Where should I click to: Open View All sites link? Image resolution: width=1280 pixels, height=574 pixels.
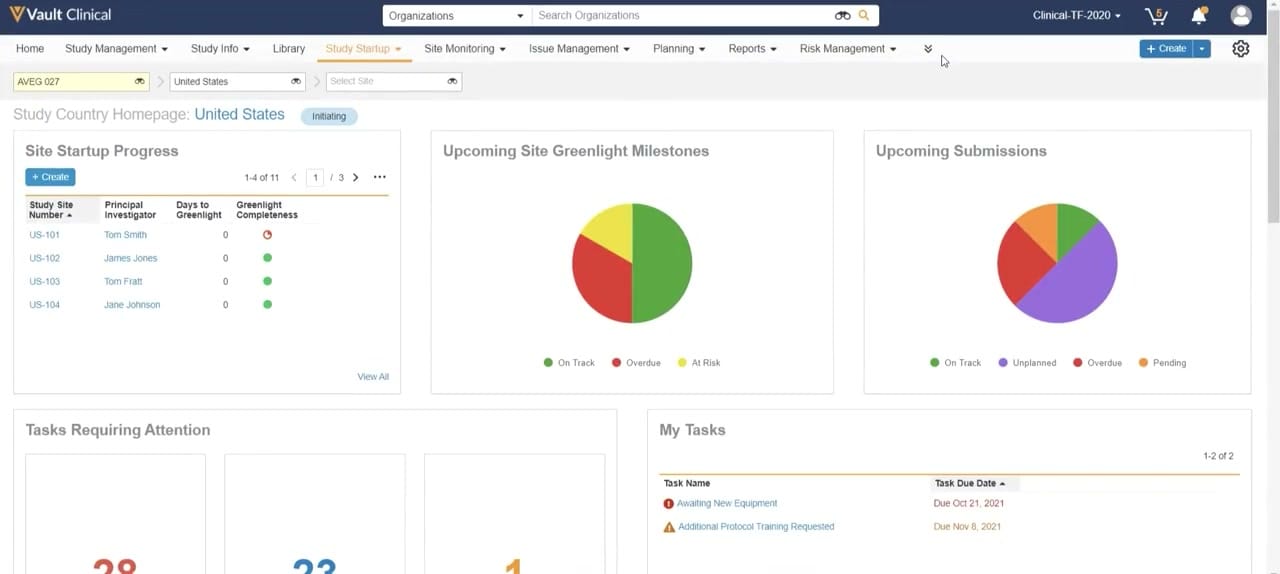[x=373, y=377]
